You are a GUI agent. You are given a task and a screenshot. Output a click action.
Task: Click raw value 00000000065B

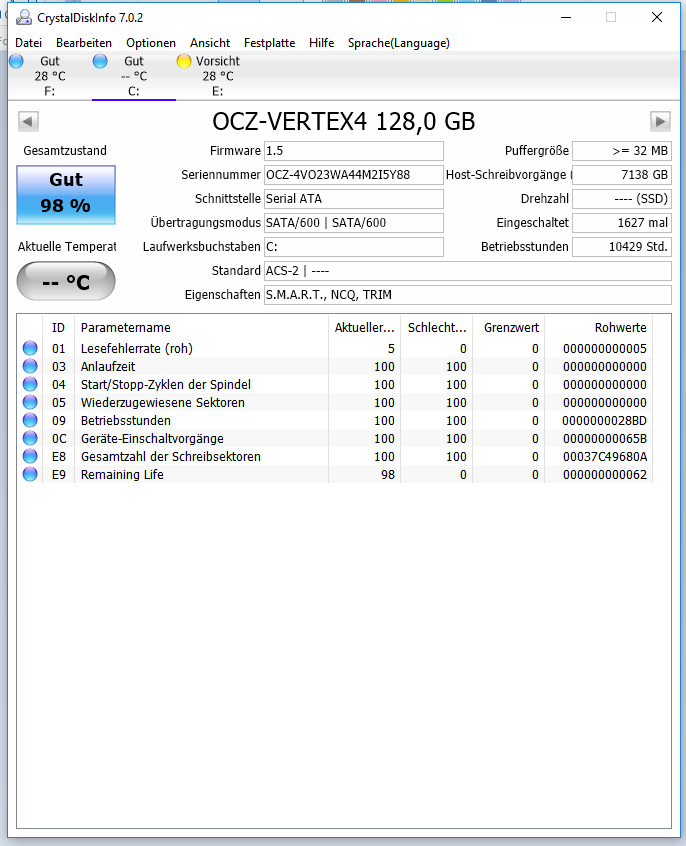point(605,439)
